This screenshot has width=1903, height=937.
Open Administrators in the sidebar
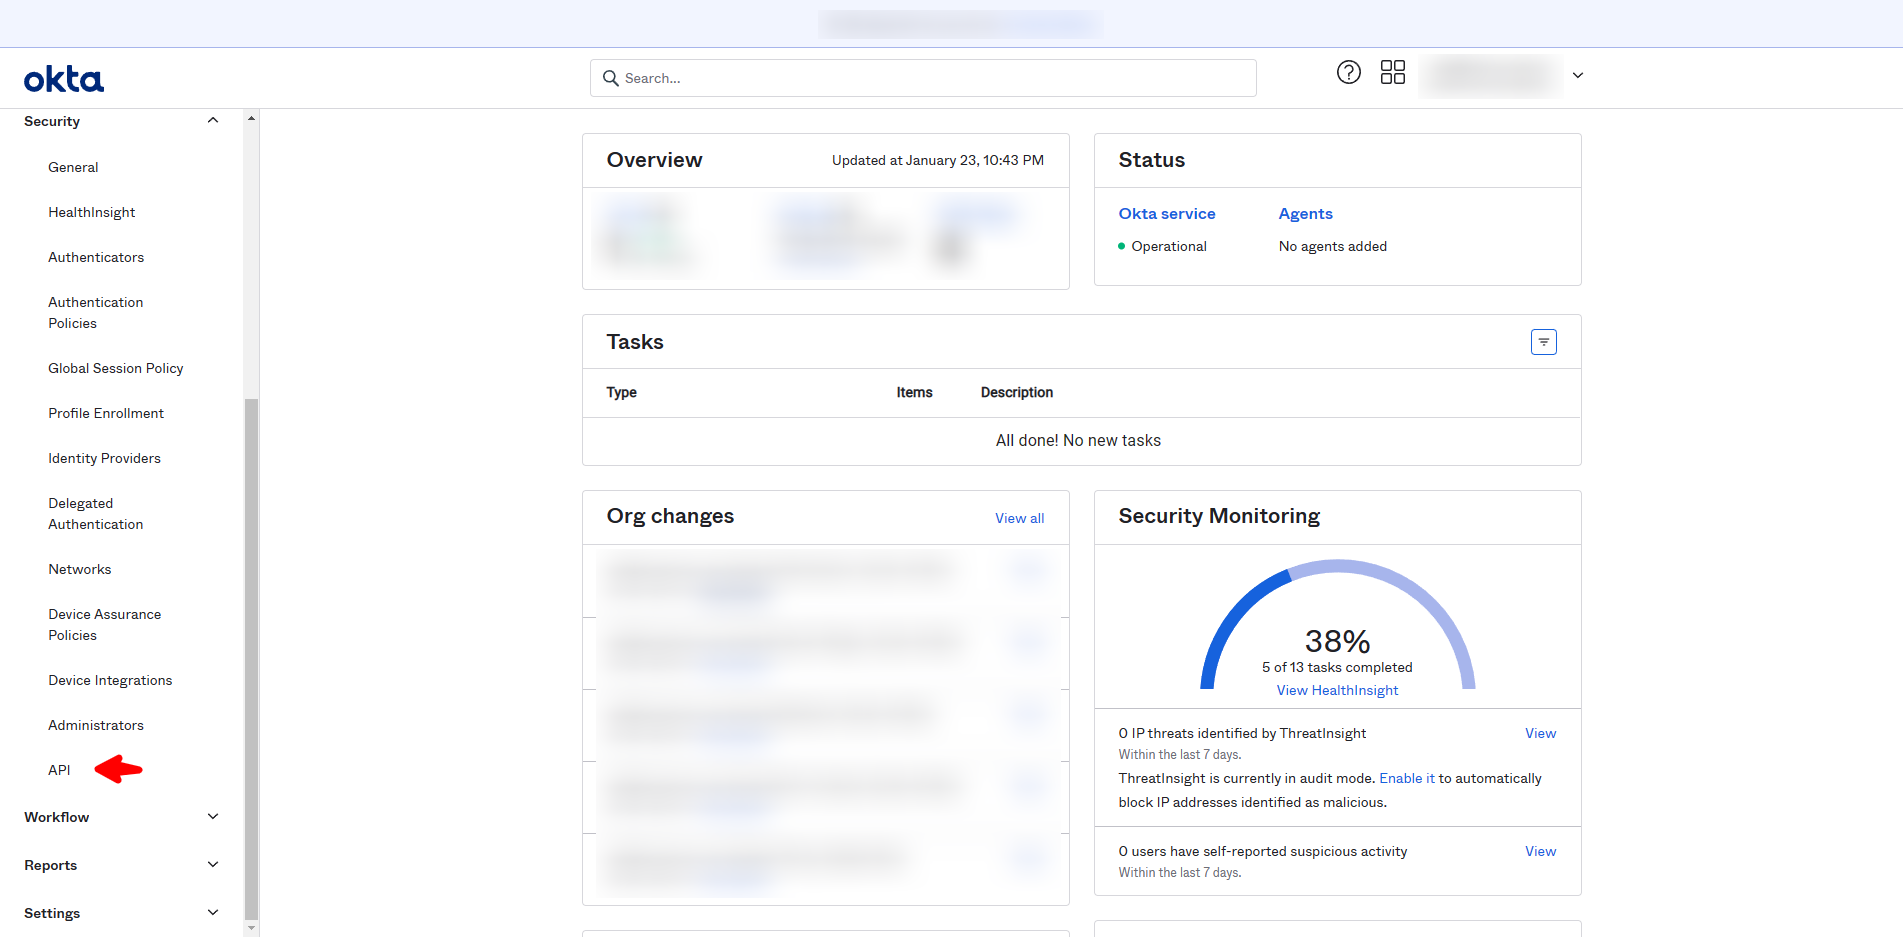[96, 725]
